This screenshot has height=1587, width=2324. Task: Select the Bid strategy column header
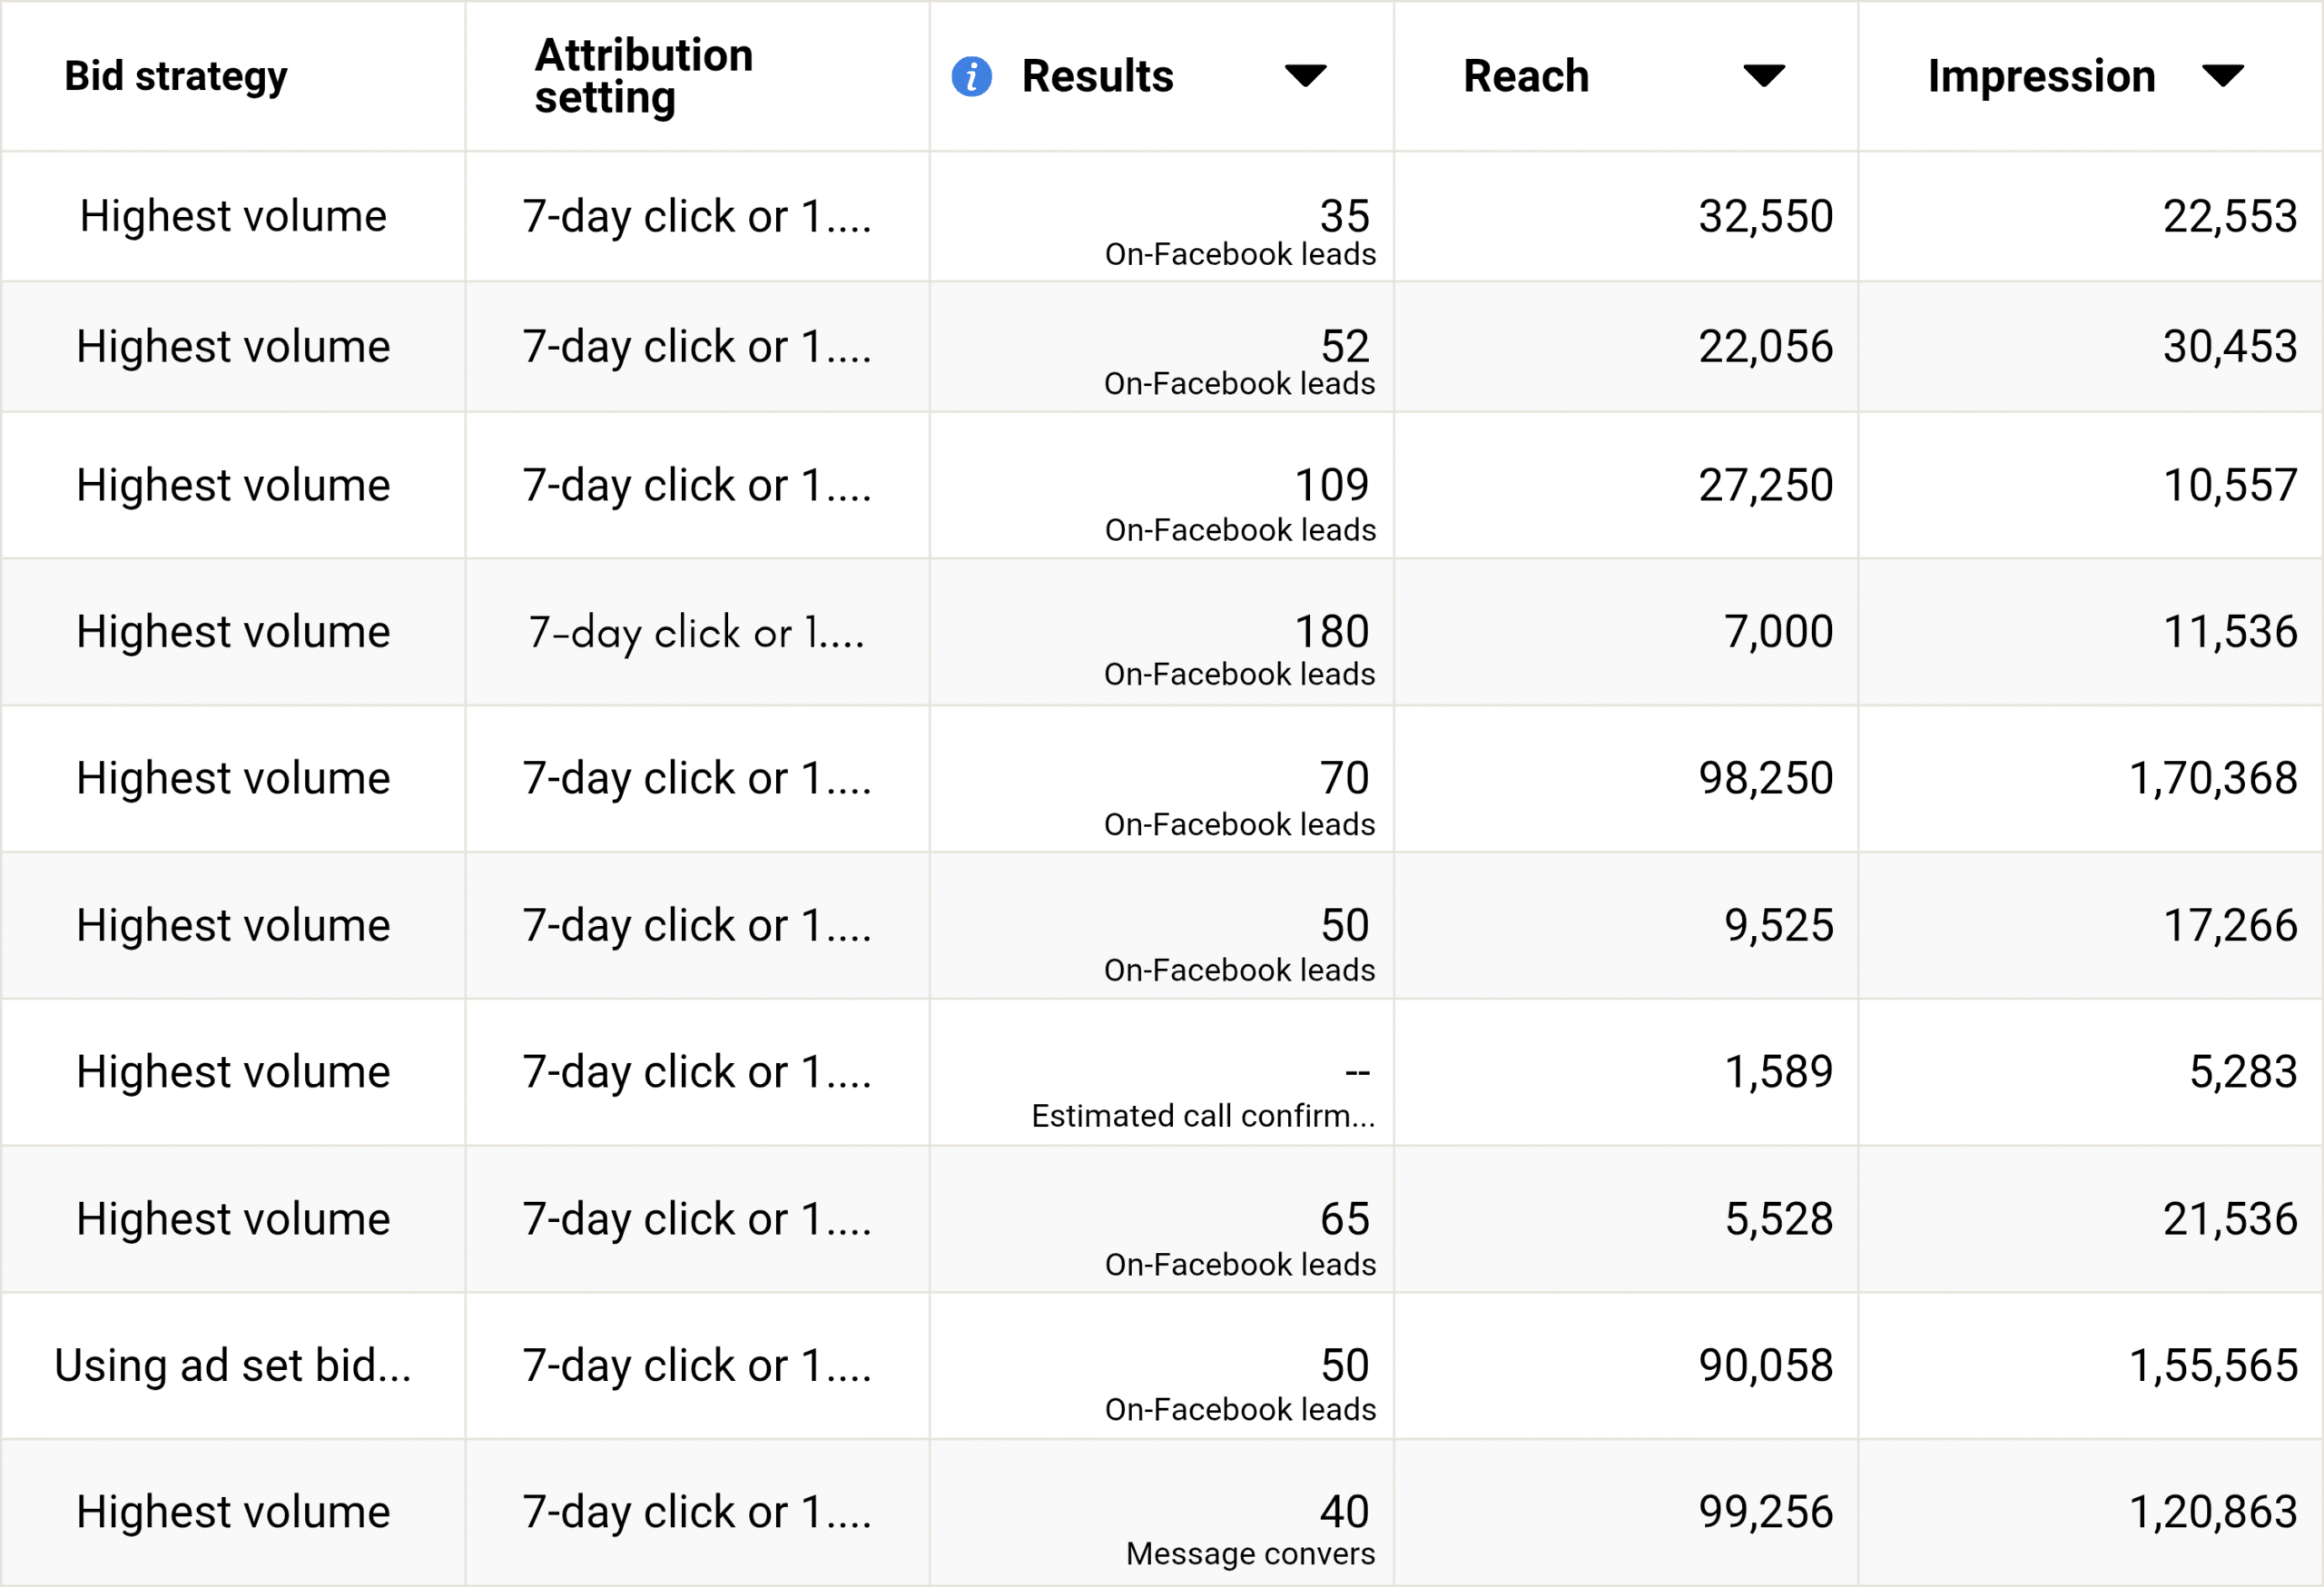coord(176,76)
